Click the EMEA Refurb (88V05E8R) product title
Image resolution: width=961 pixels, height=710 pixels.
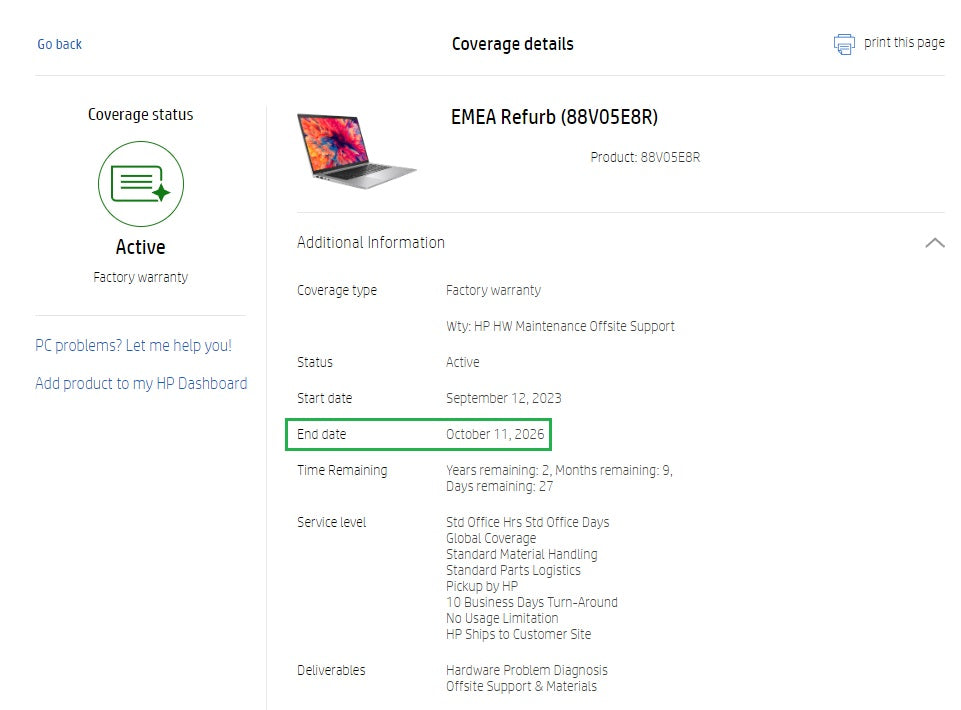click(x=554, y=118)
